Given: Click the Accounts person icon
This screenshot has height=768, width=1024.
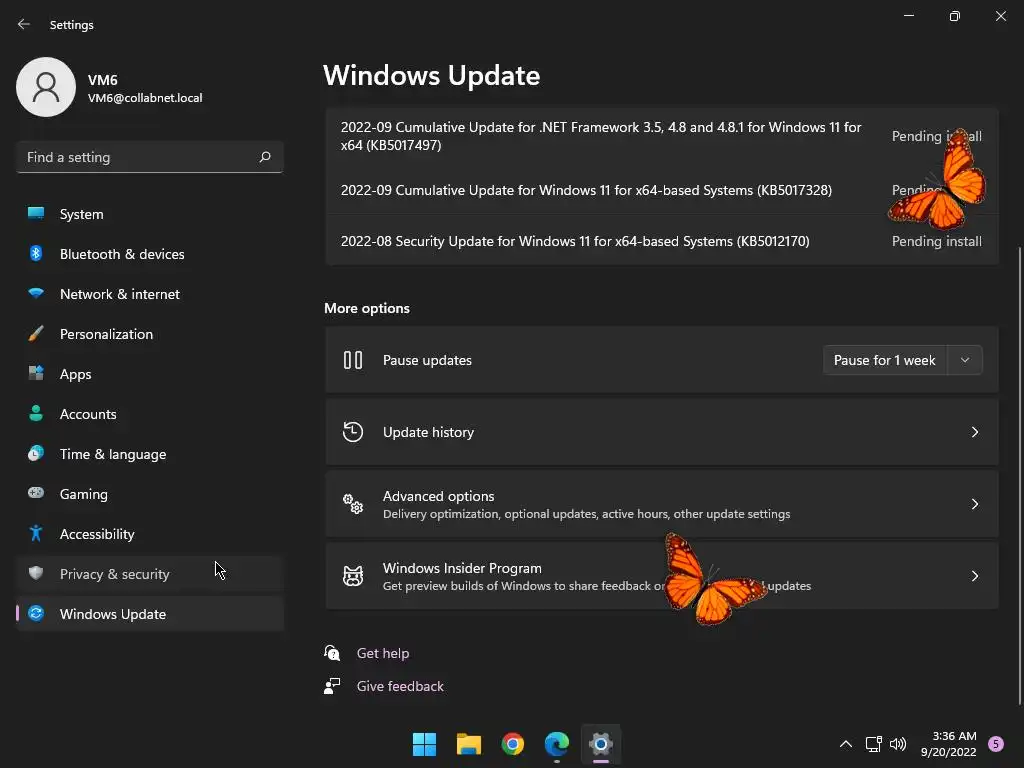Looking at the screenshot, I should pos(36,413).
